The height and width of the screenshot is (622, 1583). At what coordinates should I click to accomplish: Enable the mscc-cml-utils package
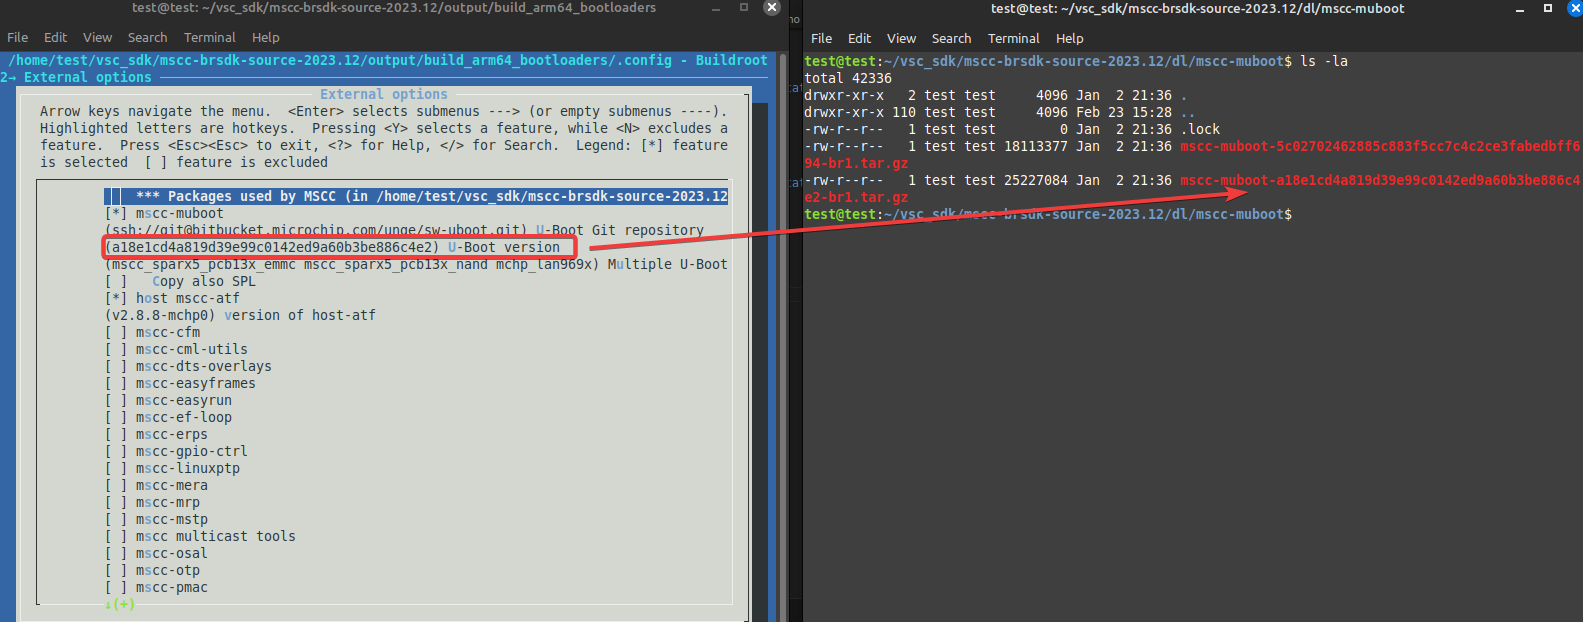click(x=116, y=349)
